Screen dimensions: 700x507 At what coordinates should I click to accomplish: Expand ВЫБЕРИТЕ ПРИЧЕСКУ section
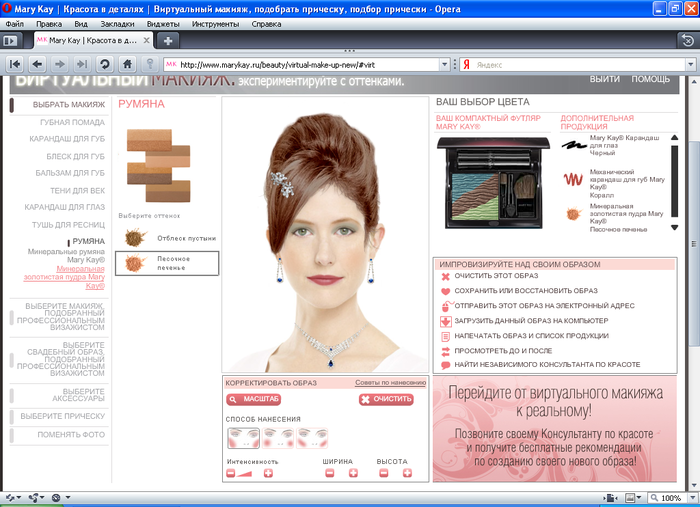59,416
